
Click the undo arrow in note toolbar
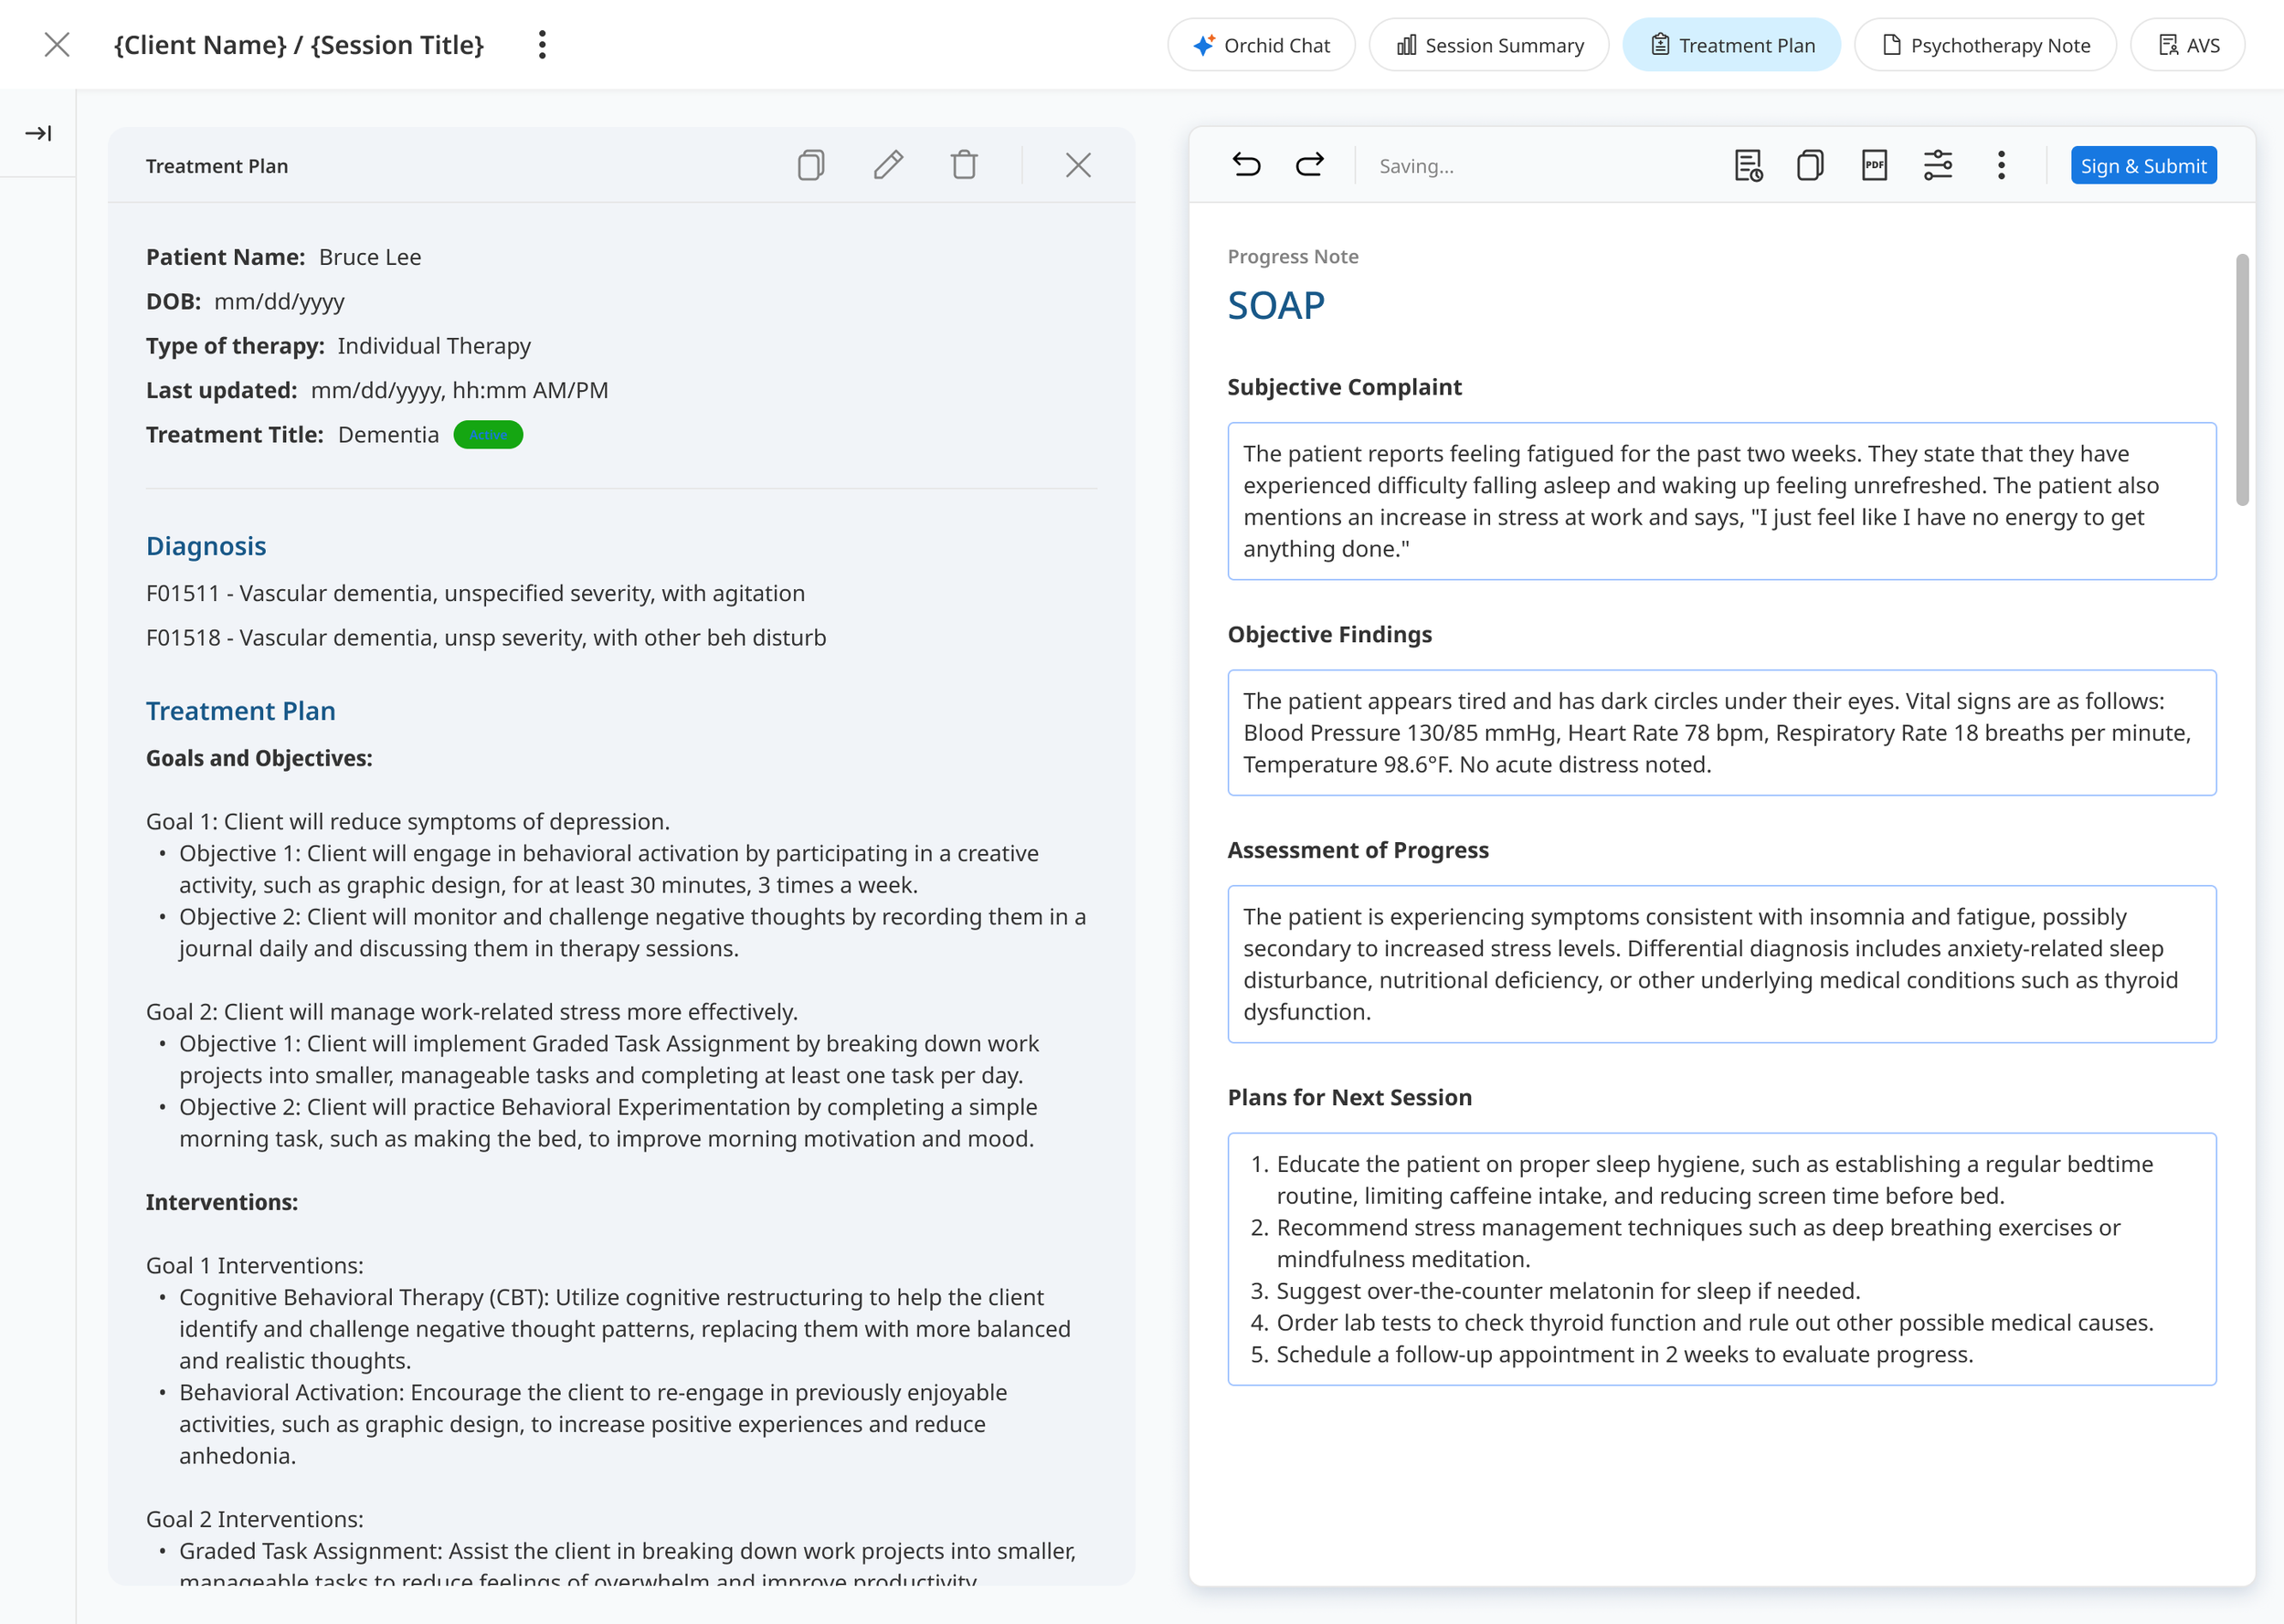[x=1246, y=165]
